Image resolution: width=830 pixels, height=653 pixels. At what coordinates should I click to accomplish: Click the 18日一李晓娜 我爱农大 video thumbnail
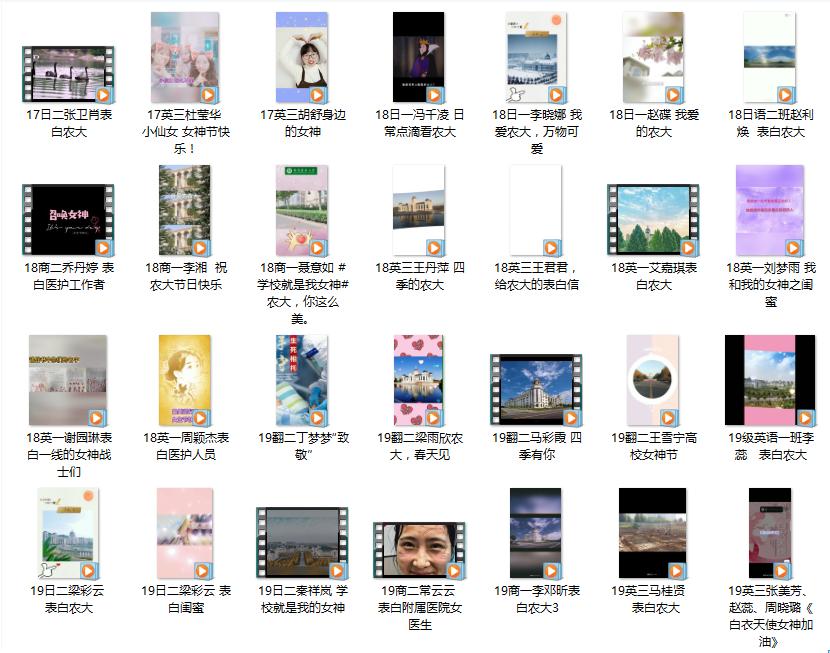[536, 58]
